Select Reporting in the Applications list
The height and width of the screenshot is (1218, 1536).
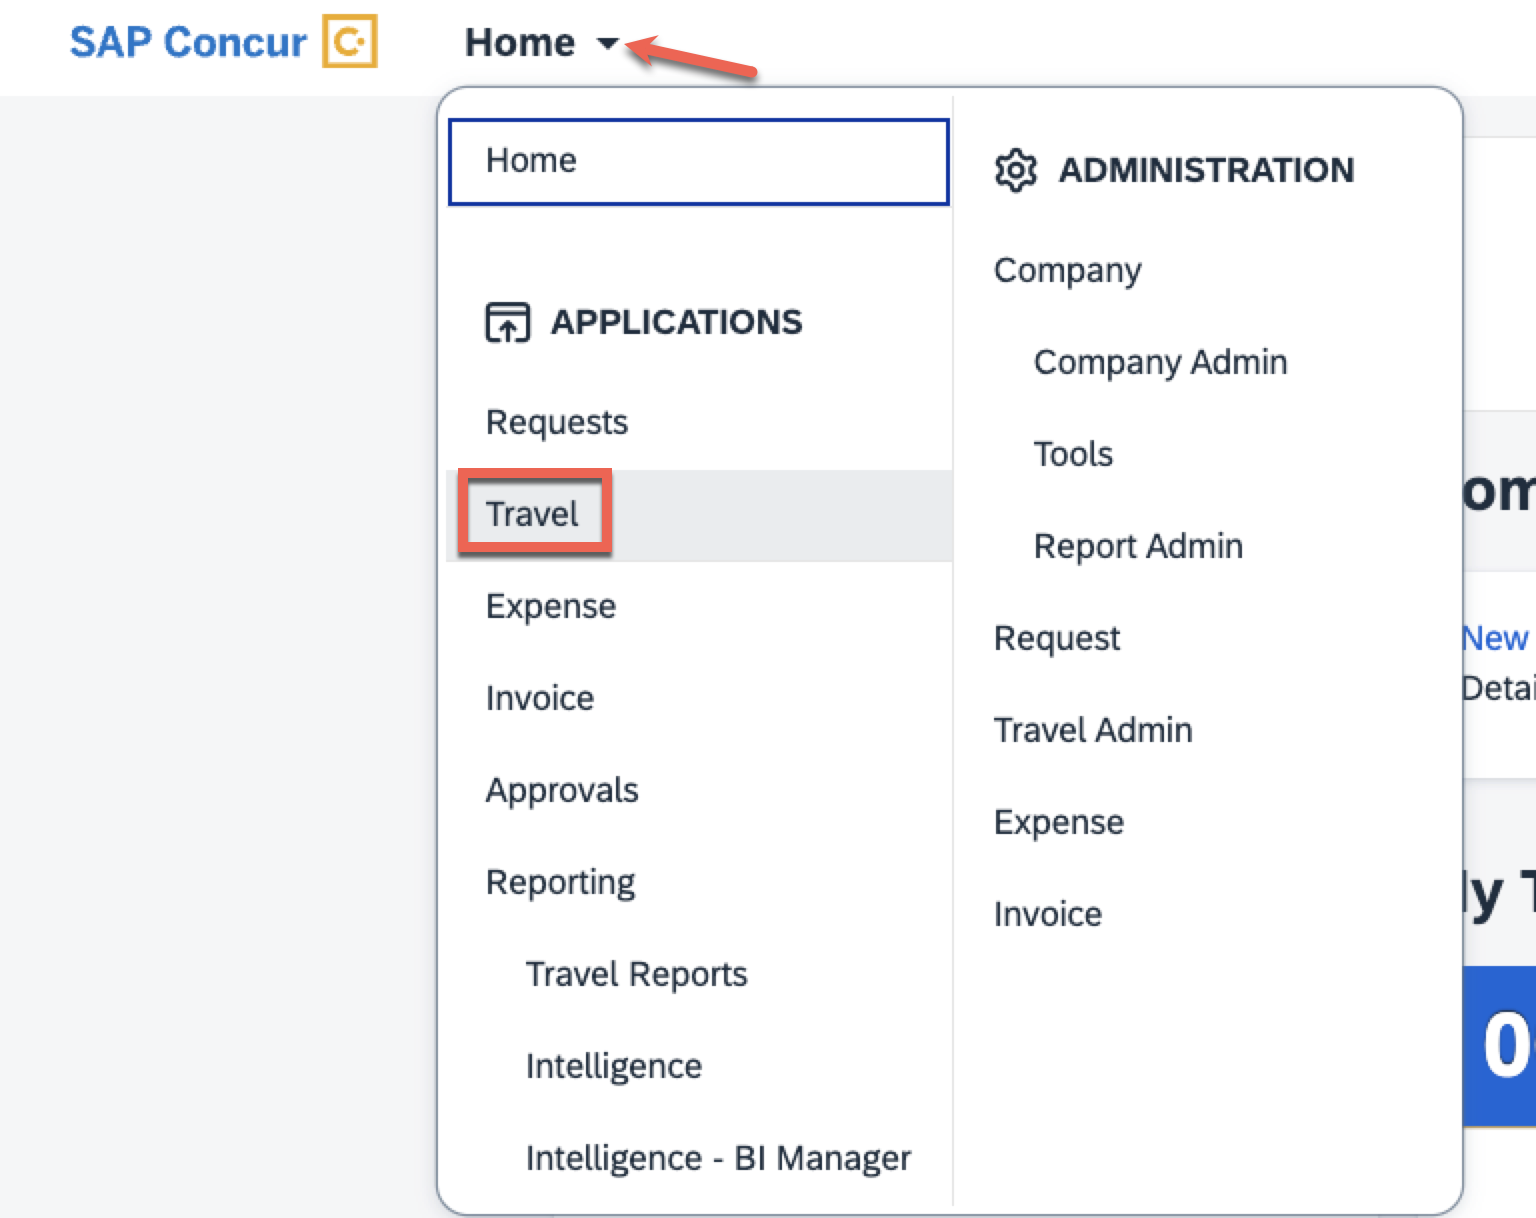coord(561,882)
